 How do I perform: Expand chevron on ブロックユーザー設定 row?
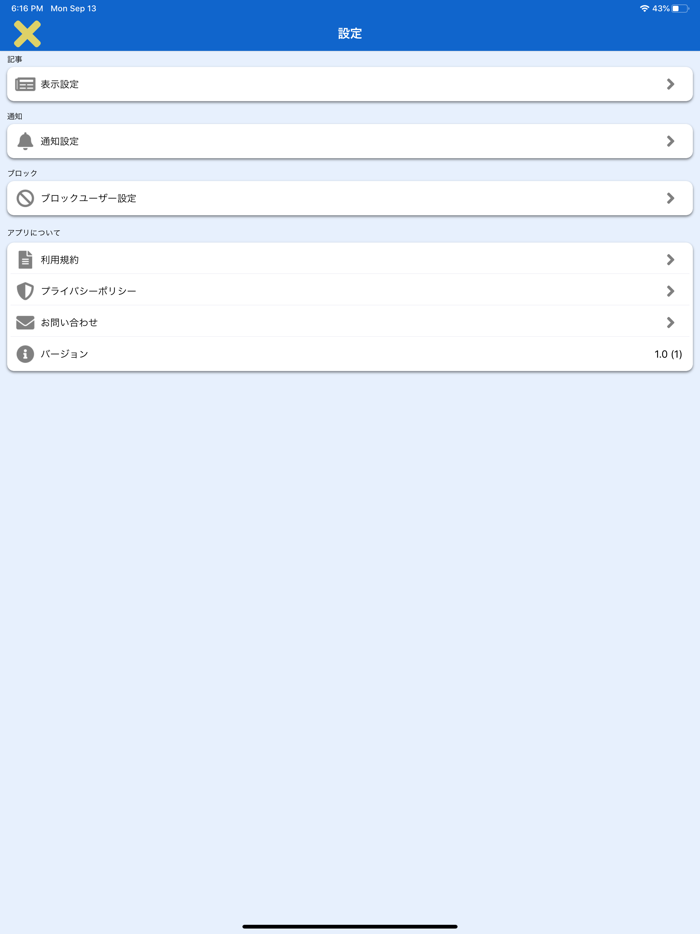click(x=670, y=199)
